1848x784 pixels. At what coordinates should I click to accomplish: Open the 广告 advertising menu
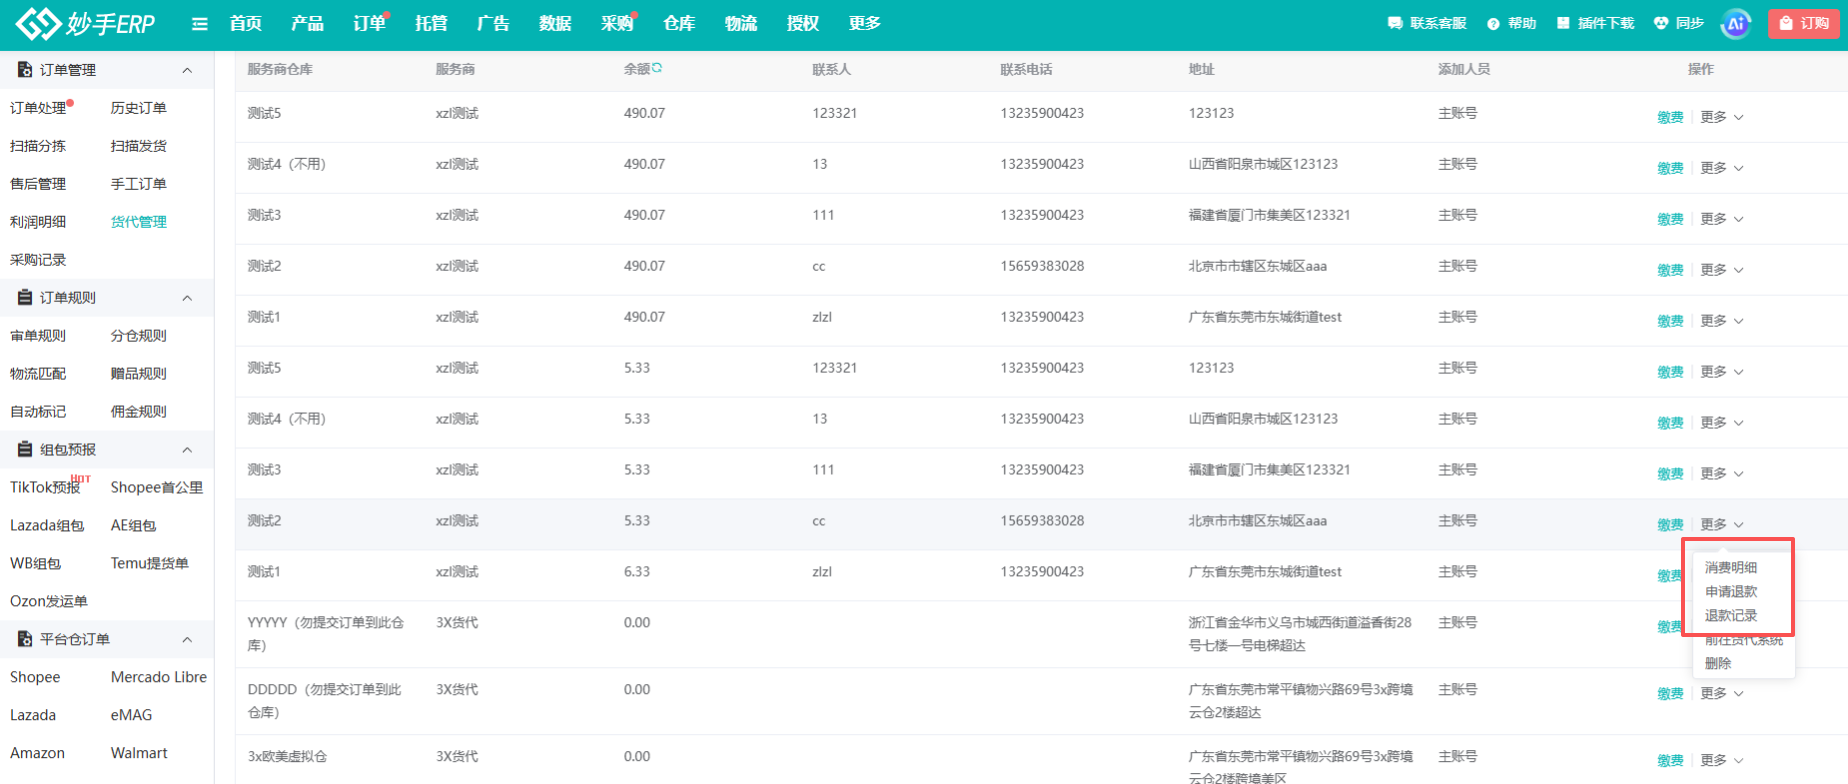coord(494,23)
